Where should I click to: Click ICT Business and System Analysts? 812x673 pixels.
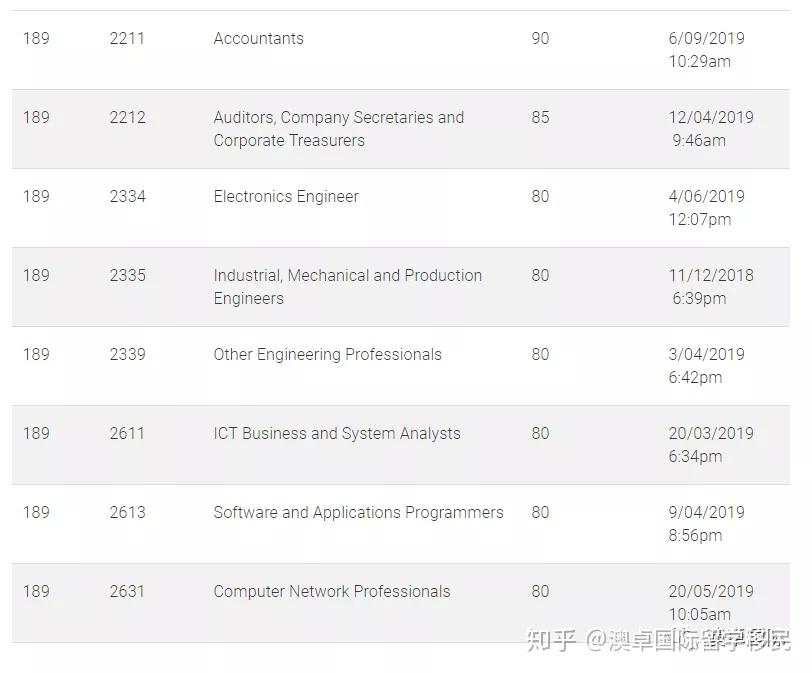[x=337, y=433]
